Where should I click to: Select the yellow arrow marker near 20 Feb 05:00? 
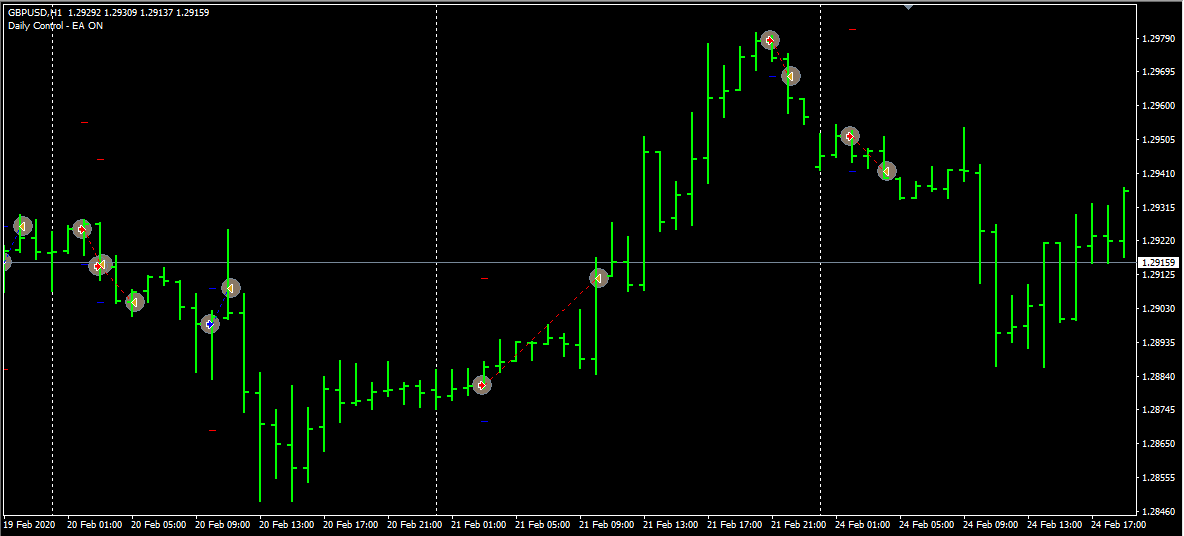click(x=134, y=302)
